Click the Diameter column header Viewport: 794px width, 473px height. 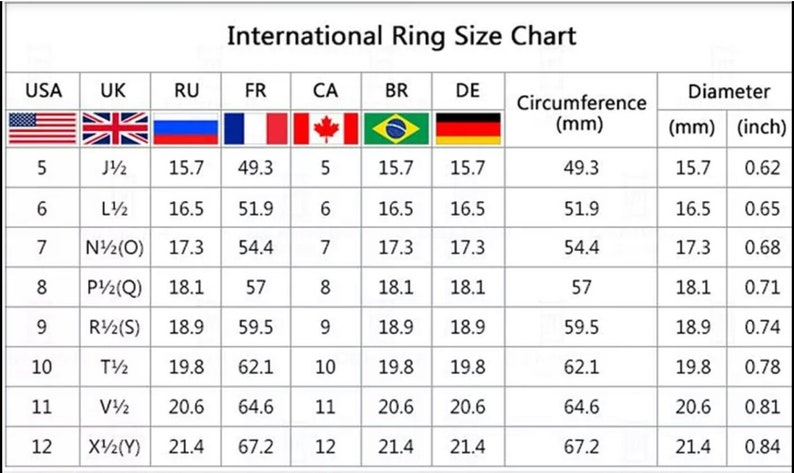pyautogui.click(x=729, y=92)
